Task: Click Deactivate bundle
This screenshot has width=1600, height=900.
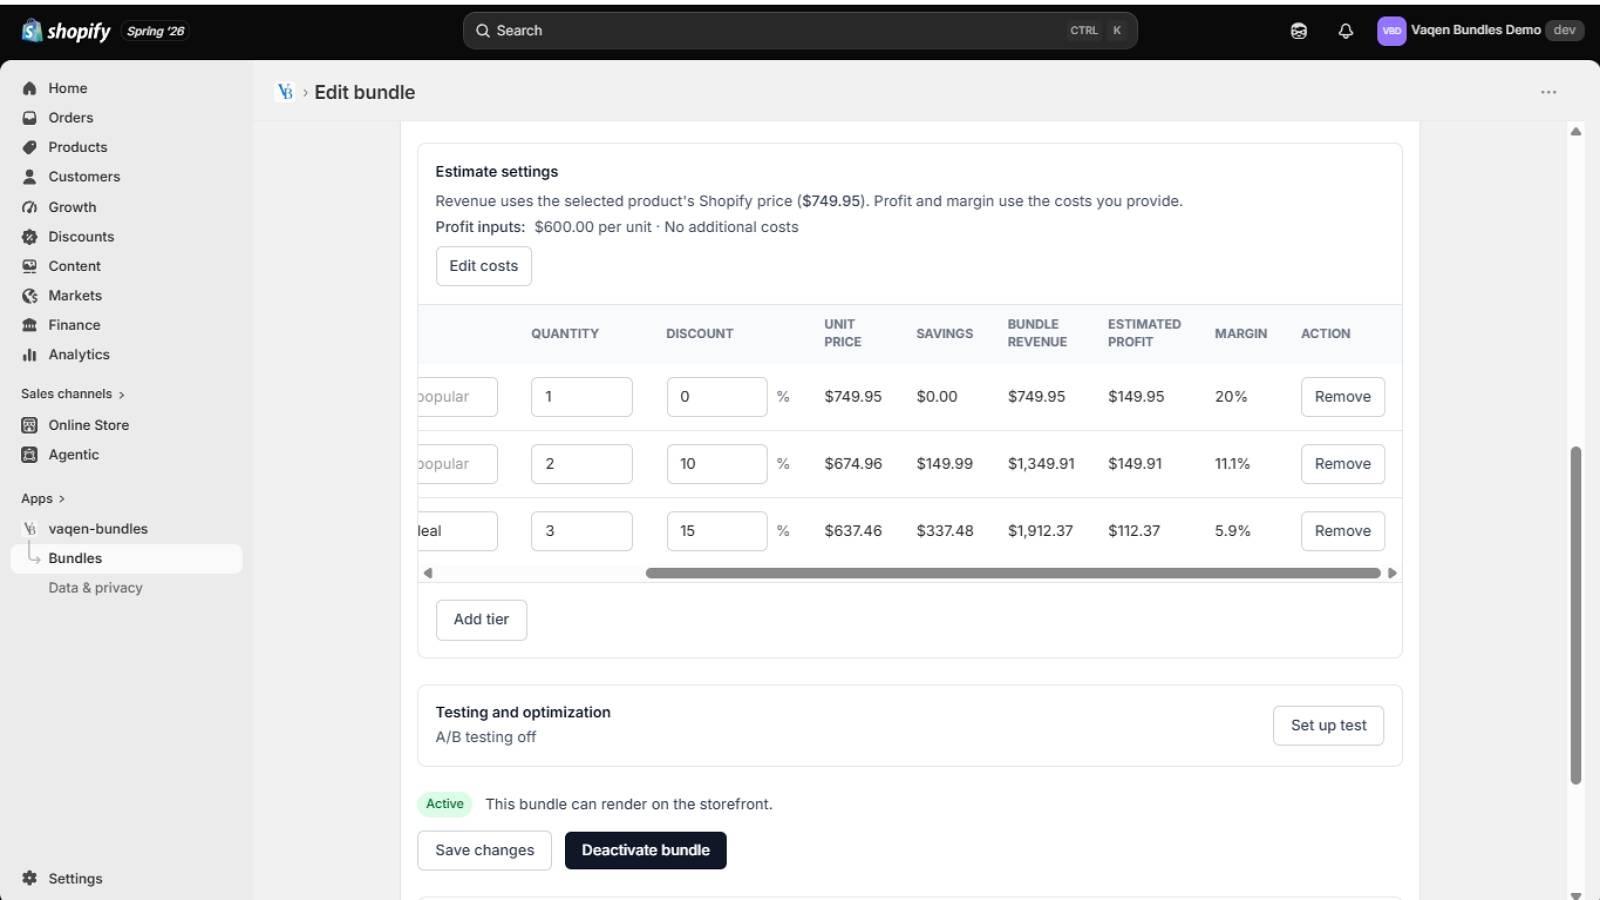Action: pos(646,851)
